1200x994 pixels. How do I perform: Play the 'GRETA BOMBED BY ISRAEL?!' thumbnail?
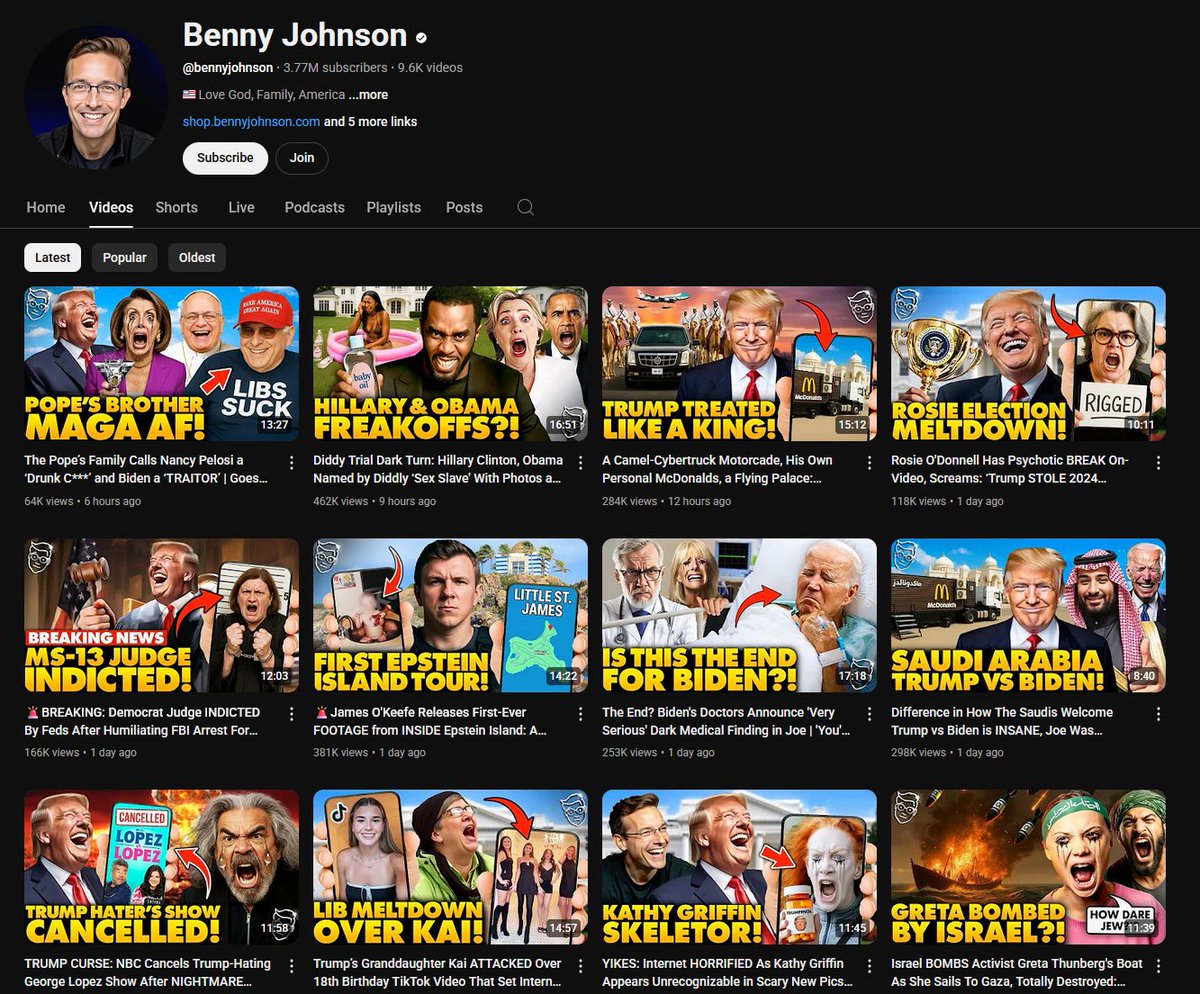pyautogui.click(x=1028, y=867)
